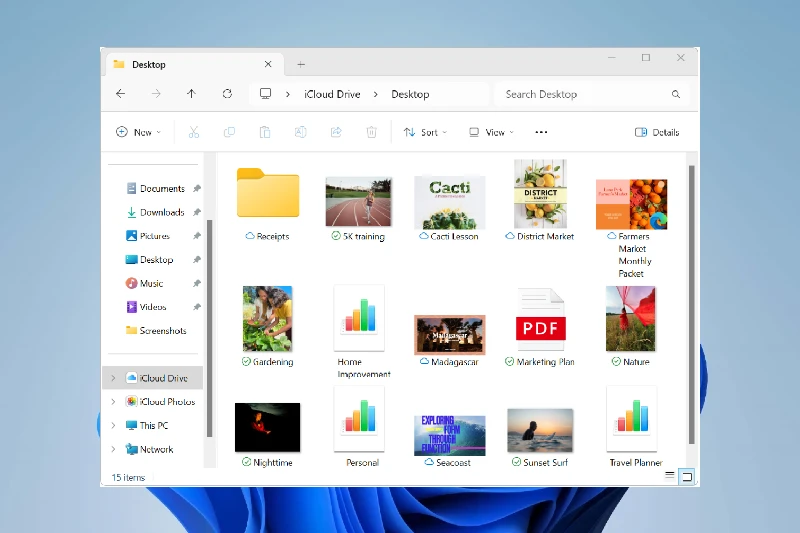
Task: Expand the iCloud Drive tree node
Action: 113,378
